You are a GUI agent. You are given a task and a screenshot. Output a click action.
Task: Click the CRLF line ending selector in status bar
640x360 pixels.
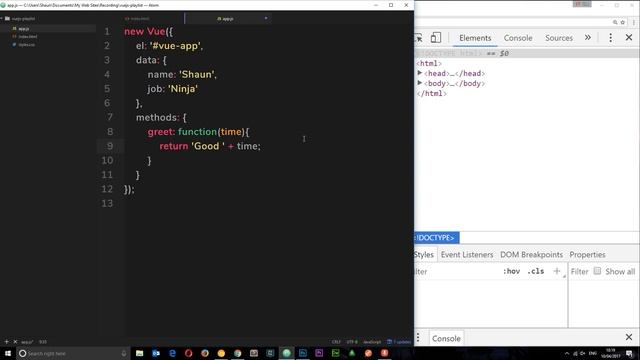[336, 342]
